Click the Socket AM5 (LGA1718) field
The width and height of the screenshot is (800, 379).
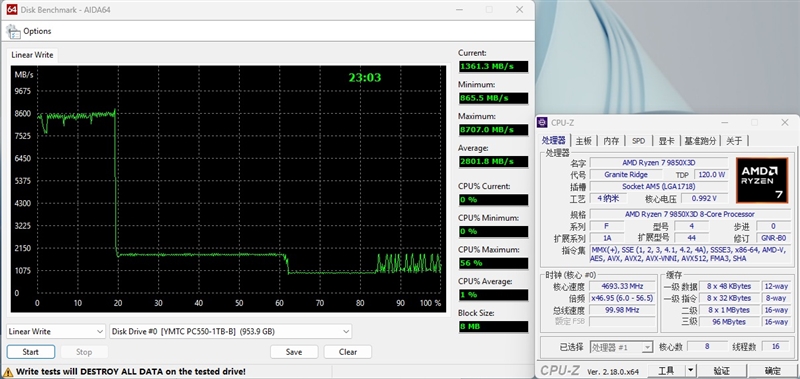[x=658, y=186]
